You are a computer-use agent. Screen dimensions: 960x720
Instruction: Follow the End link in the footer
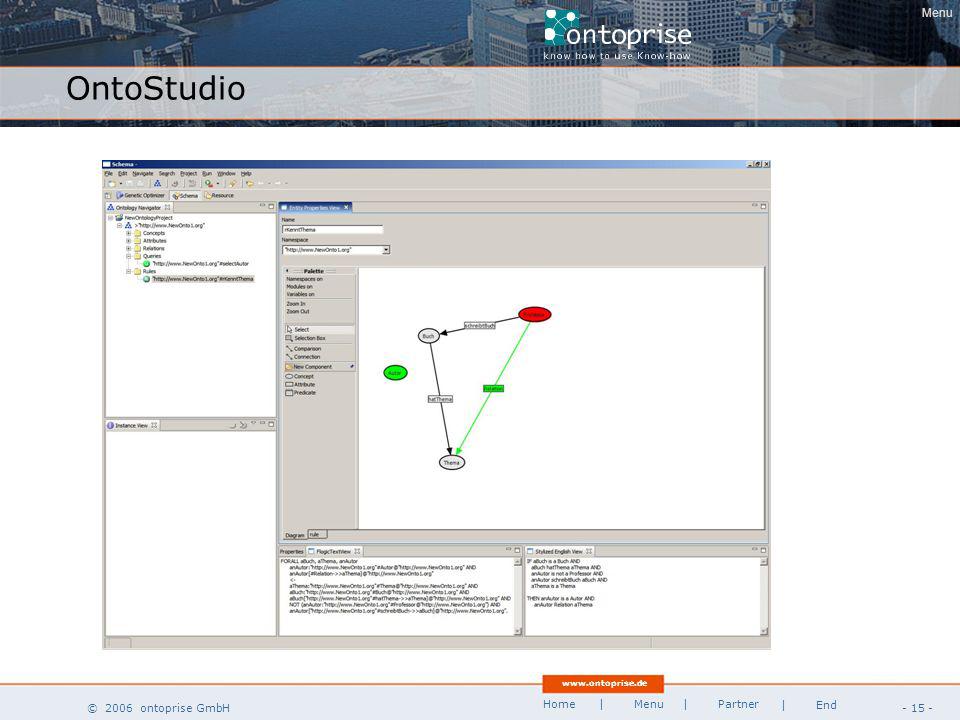pyautogui.click(x=826, y=705)
